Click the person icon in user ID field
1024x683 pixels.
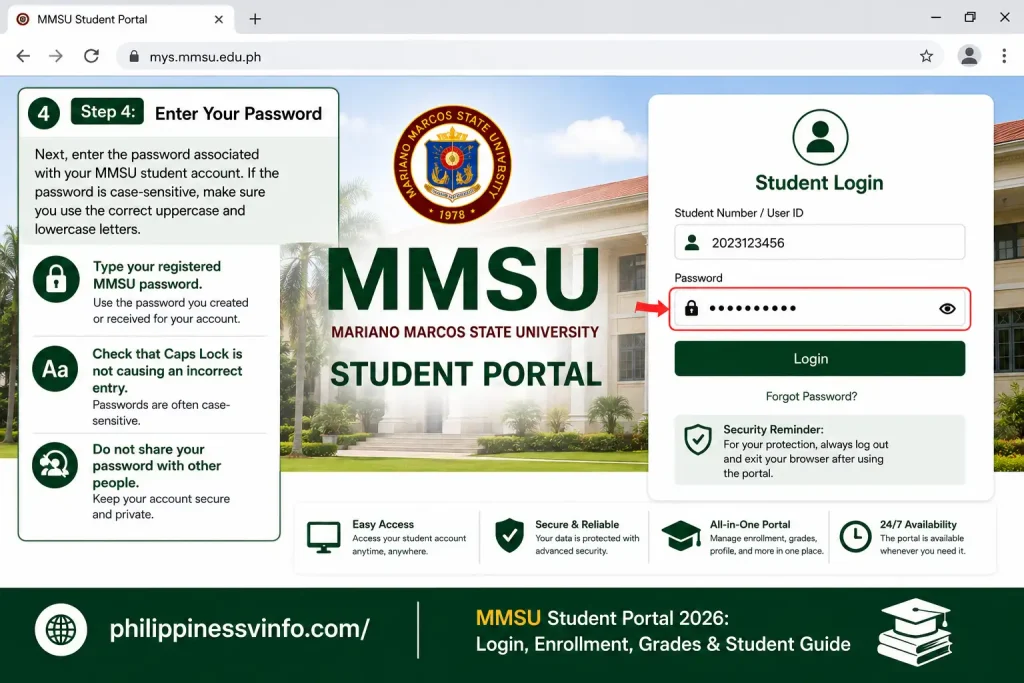click(692, 242)
